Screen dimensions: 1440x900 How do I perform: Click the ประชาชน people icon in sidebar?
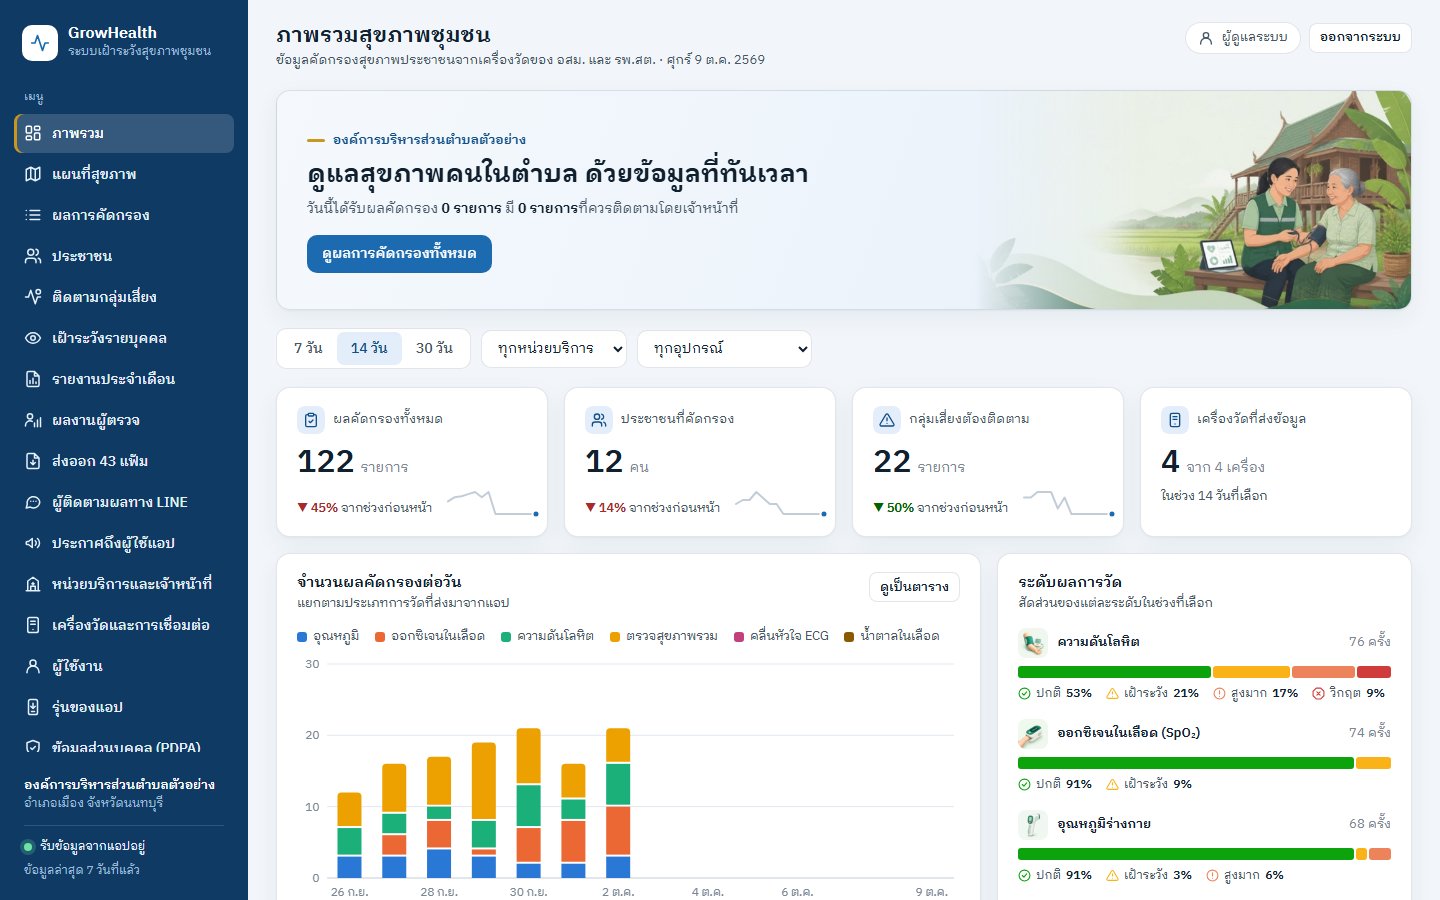33,256
